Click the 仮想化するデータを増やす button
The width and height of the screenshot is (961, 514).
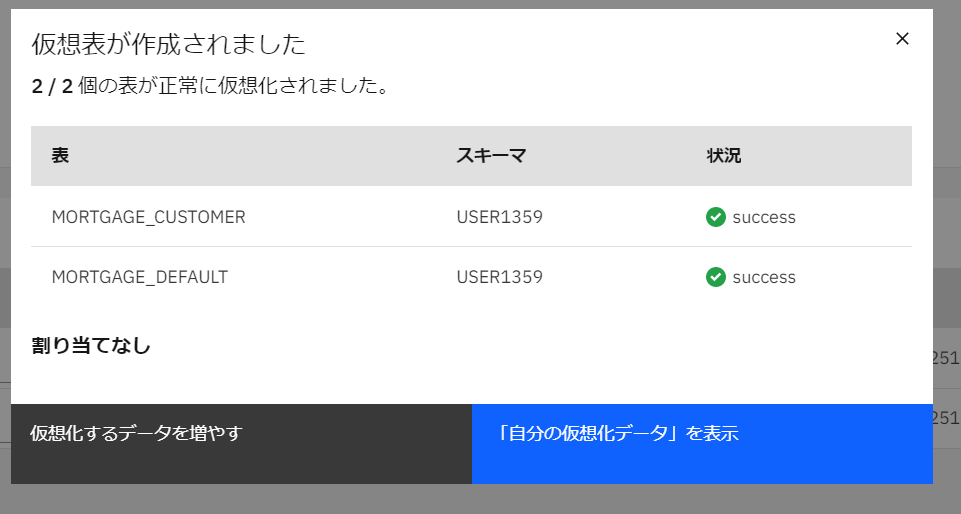(241, 444)
